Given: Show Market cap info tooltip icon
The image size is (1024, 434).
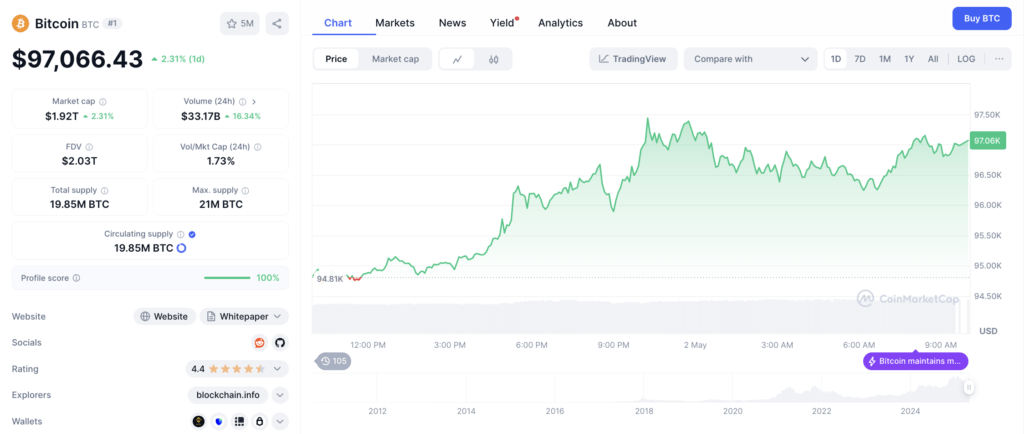Looking at the screenshot, I should [103, 102].
